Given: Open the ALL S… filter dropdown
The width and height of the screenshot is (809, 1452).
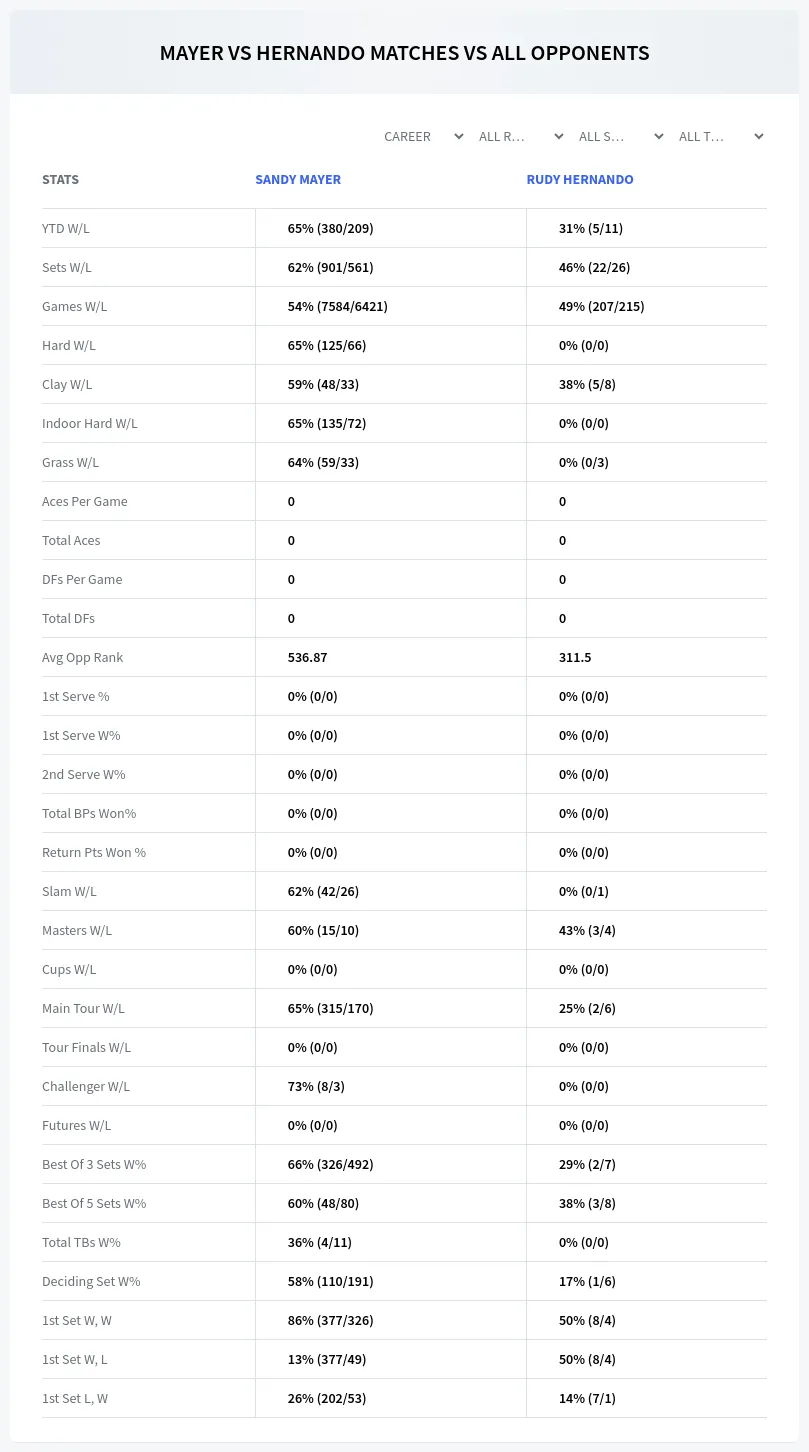Looking at the screenshot, I should pos(620,136).
